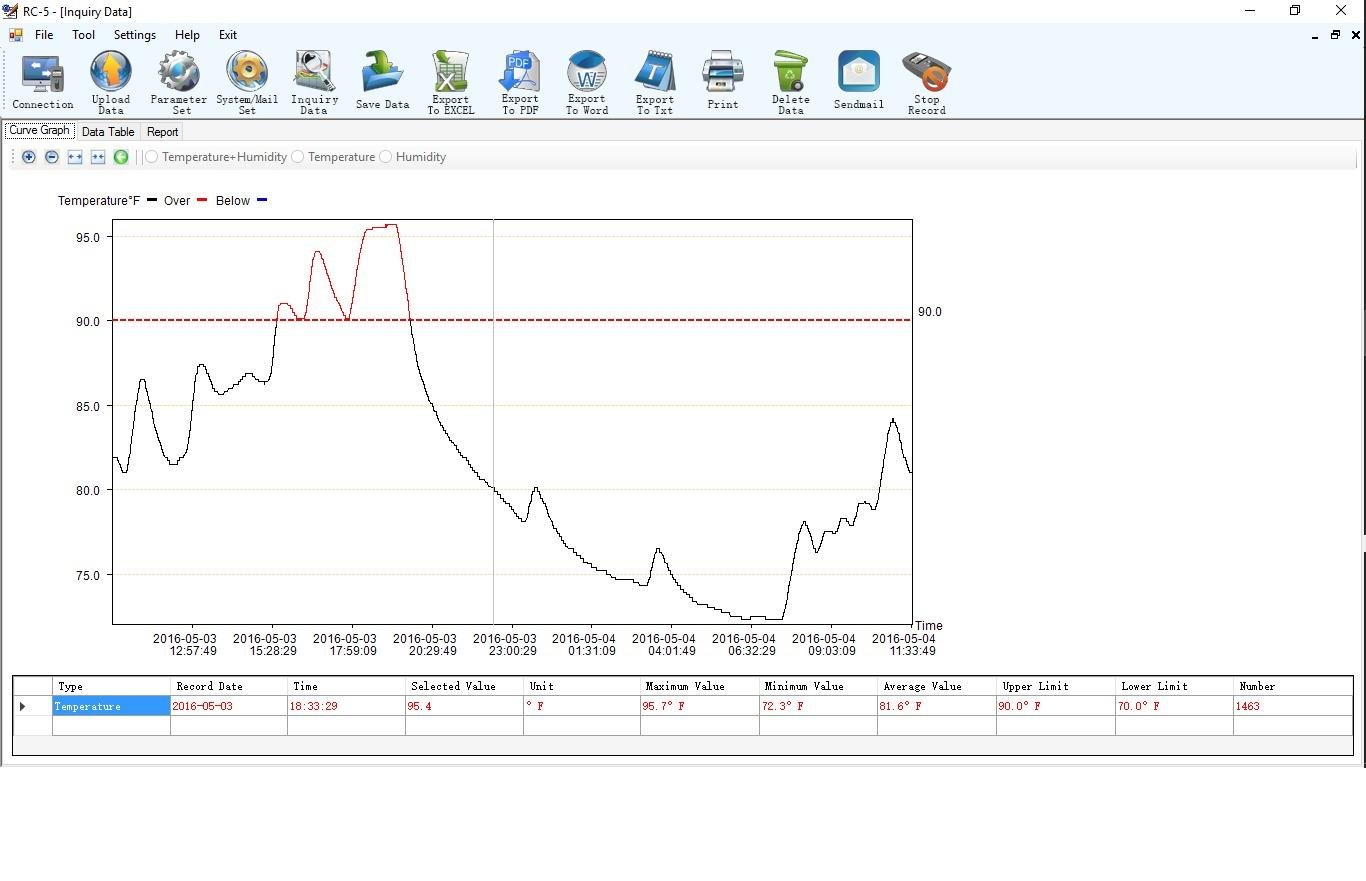Switch to the Report tab

point(162,132)
